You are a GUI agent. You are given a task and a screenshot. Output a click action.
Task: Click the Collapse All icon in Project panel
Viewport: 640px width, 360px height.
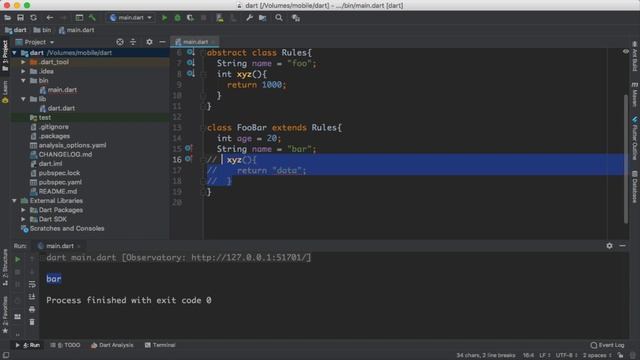pos(133,42)
